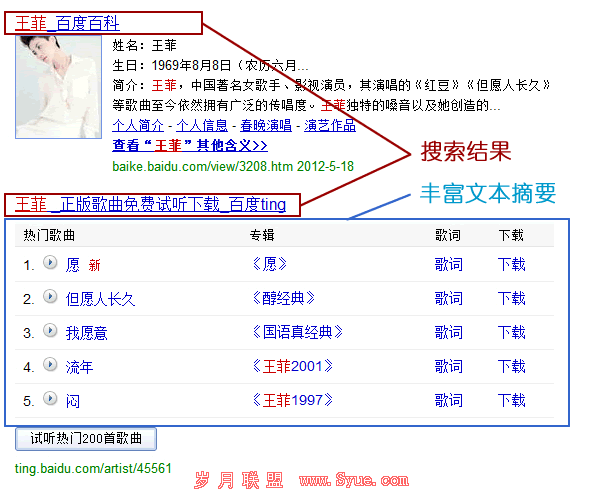Go to 春晚演唱 section link
600x490 pixels.
[x=266, y=125]
